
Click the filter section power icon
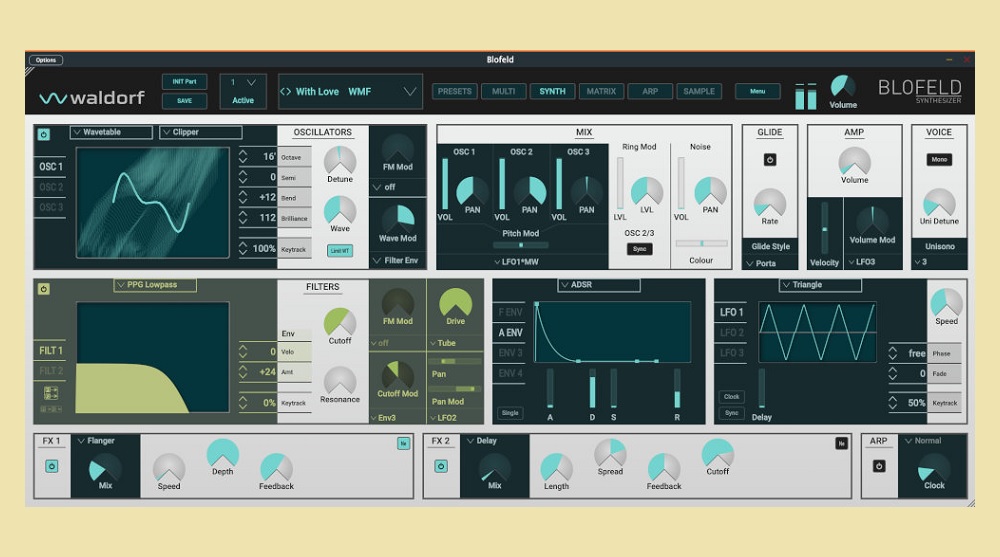coord(43,289)
